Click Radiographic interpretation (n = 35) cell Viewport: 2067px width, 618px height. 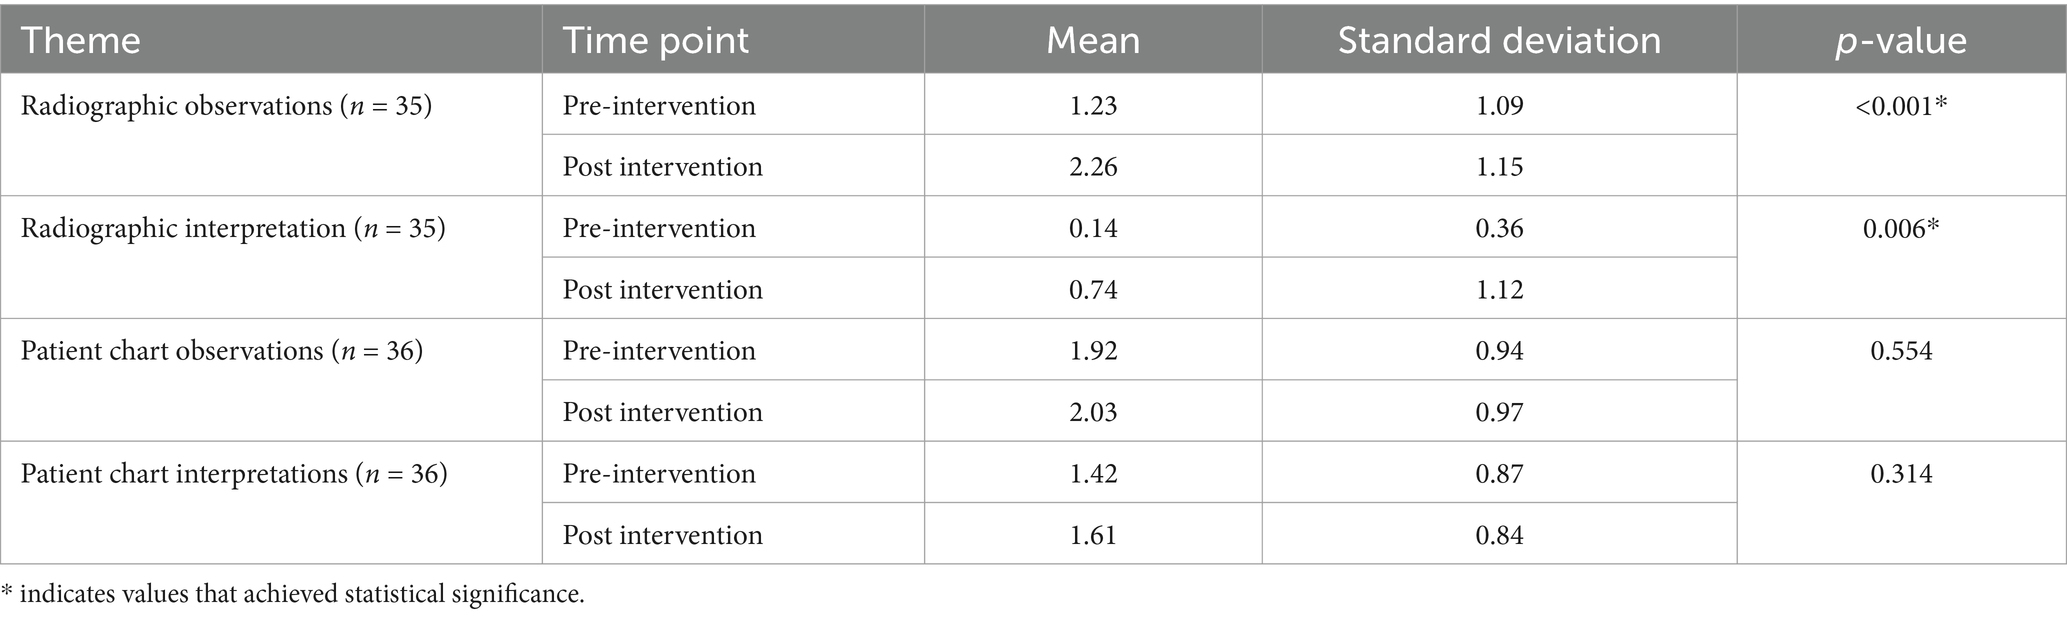(271, 257)
